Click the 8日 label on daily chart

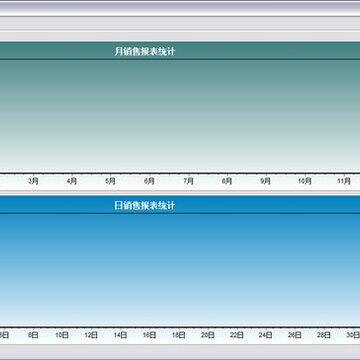[x=33, y=335]
